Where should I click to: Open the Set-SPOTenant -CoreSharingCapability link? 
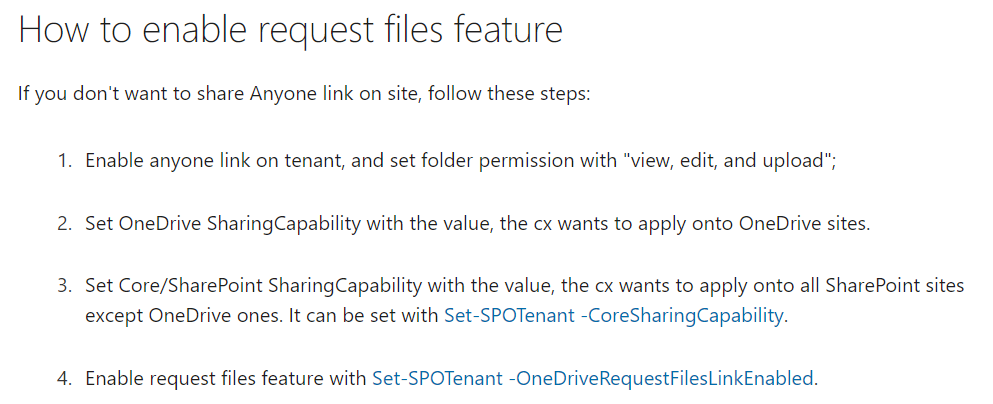pos(614,315)
